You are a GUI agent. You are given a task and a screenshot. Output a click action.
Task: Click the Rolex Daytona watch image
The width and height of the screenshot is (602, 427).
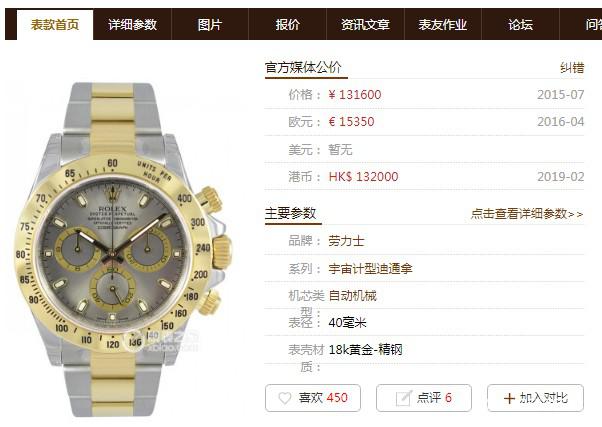pos(123,250)
